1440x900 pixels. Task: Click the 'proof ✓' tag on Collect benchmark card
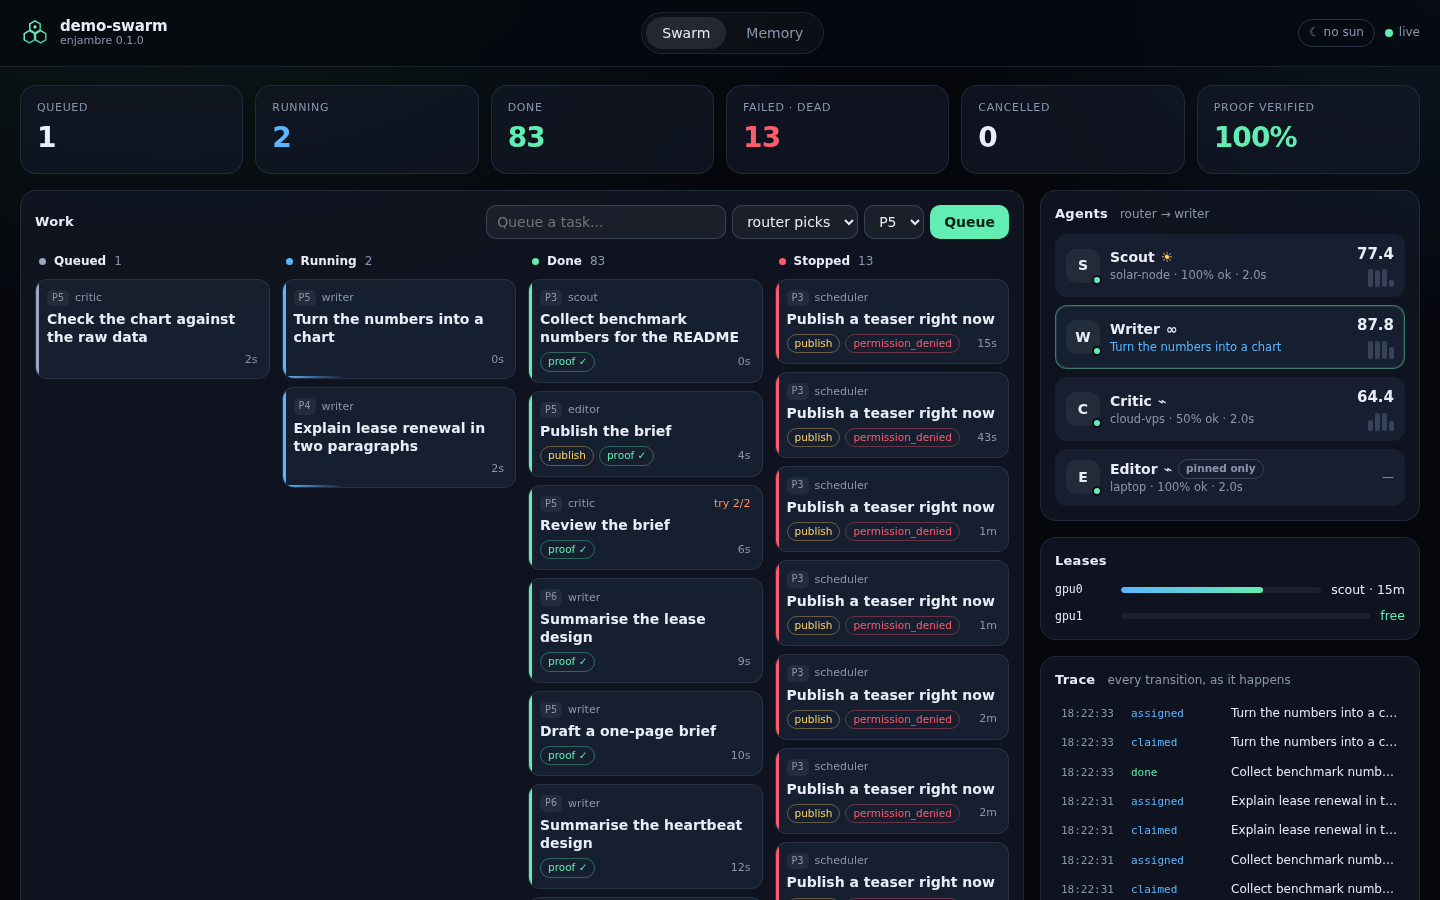click(567, 362)
